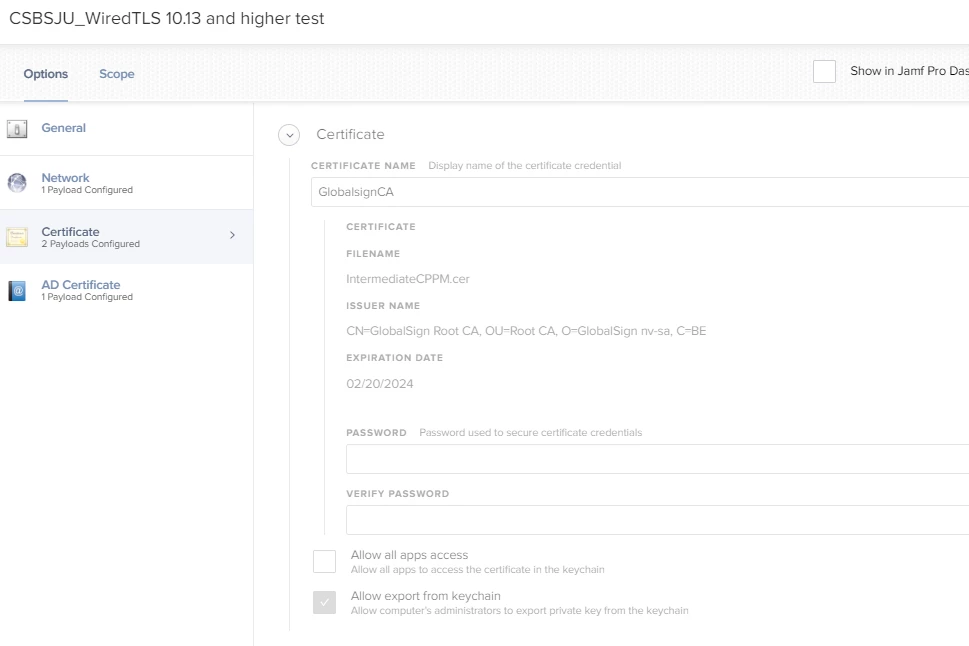Click the 02/20/2024 expiration date value

380,384
